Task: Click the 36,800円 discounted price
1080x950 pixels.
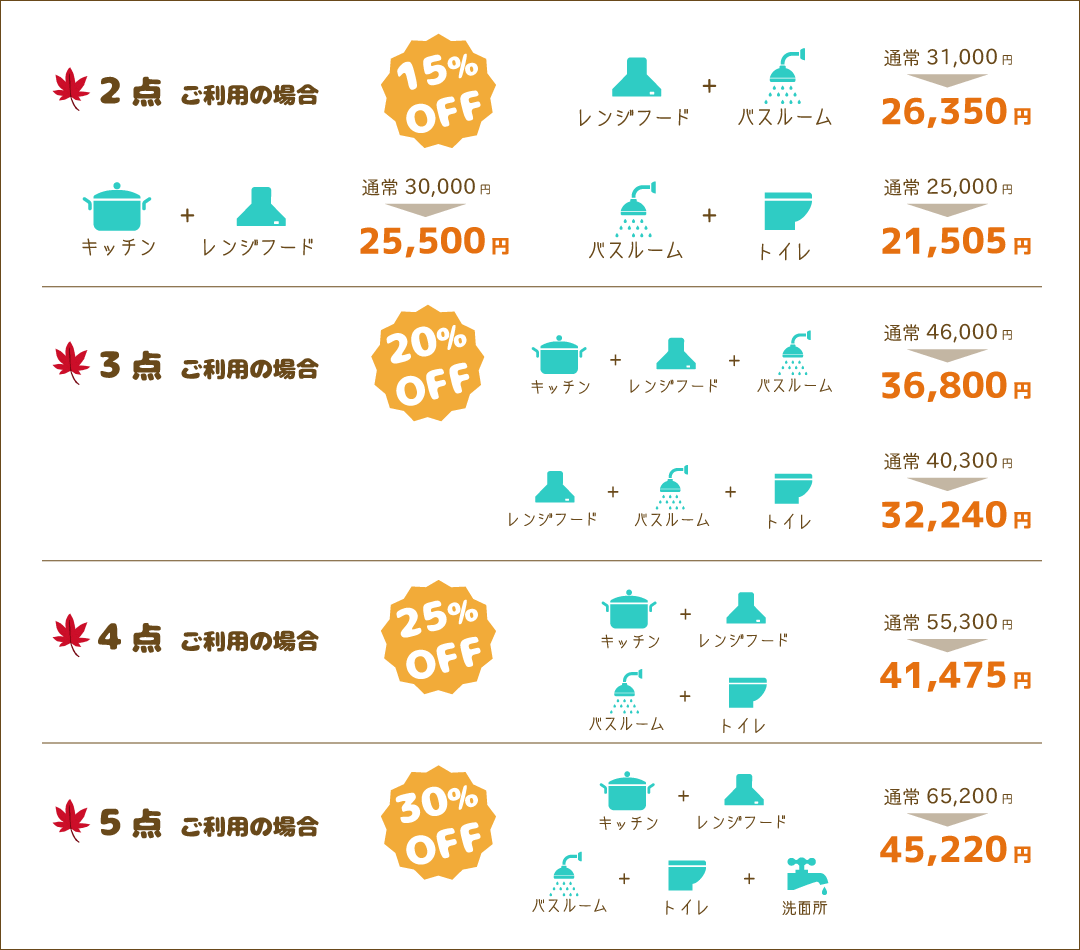Action: coord(956,385)
